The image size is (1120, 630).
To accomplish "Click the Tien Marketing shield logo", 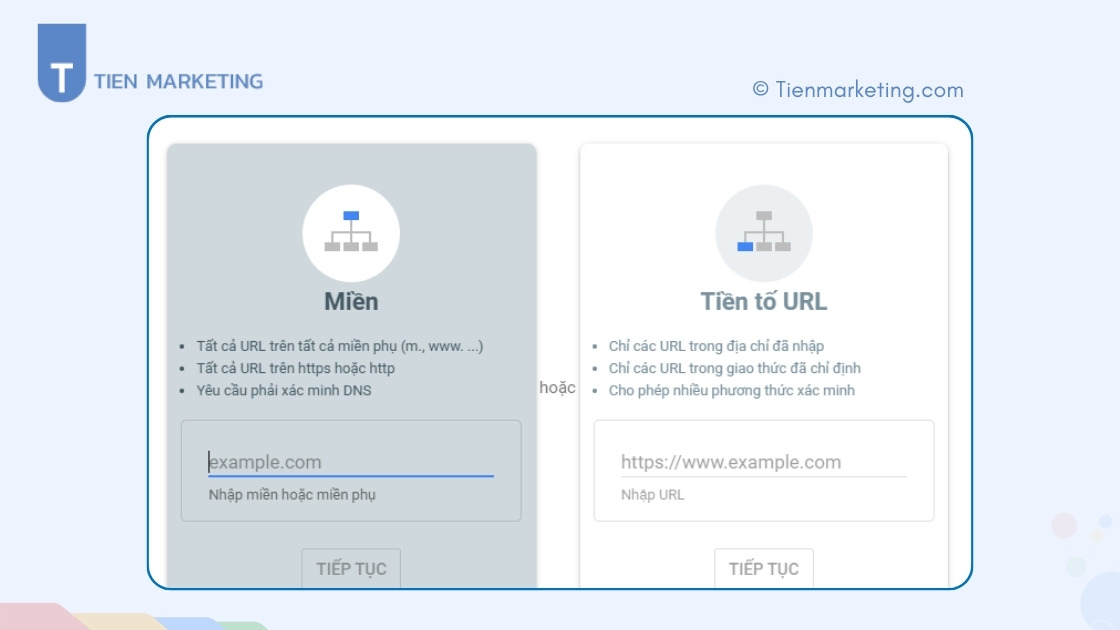I will (x=62, y=64).
